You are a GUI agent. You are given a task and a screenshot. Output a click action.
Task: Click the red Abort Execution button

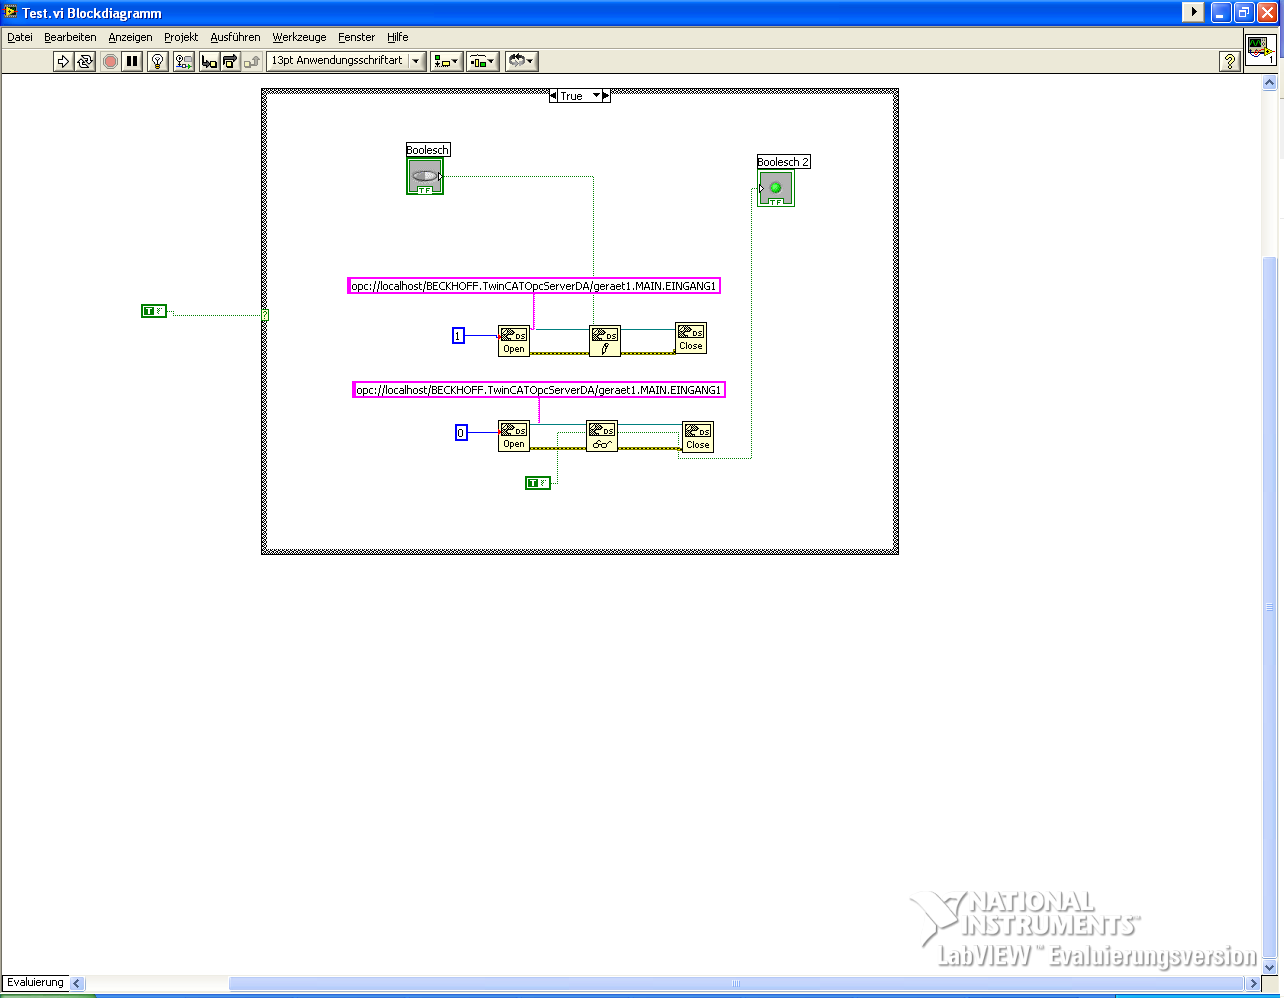click(110, 61)
